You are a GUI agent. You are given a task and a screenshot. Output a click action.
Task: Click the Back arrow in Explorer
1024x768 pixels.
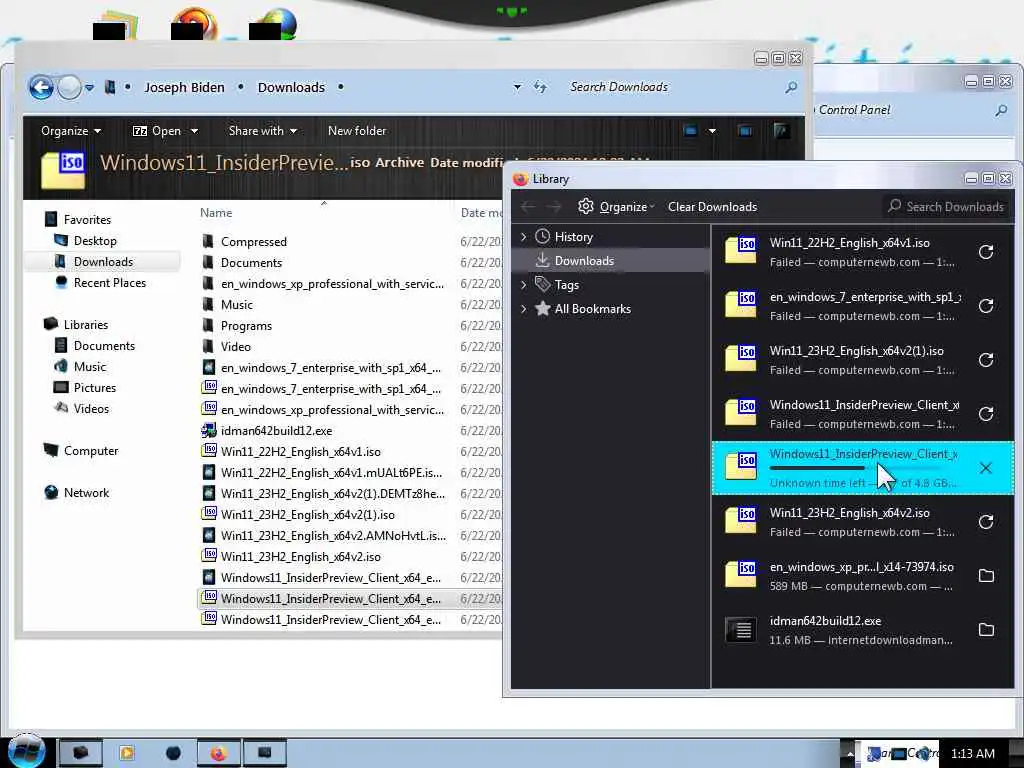pos(40,87)
